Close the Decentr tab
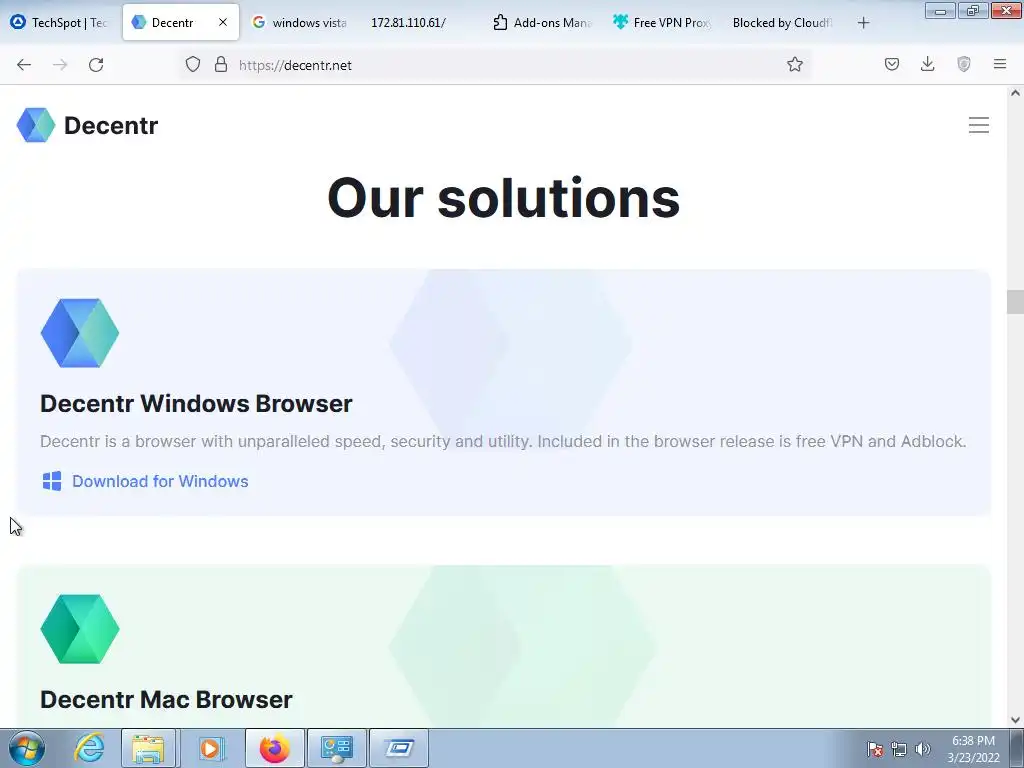This screenshot has height=768, width=1024. click(x=223, y=22)
